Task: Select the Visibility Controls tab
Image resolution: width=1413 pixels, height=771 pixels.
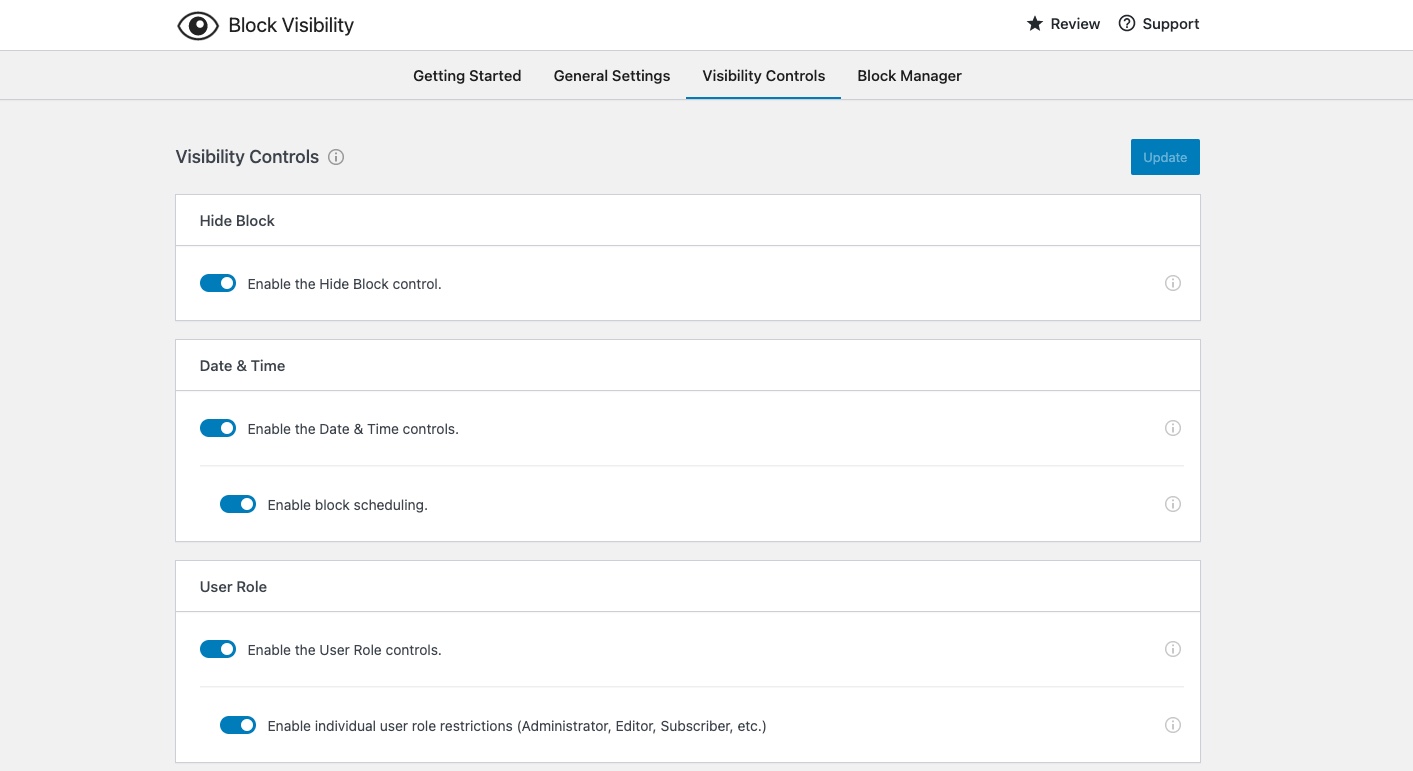Action: tap(764, 76)
